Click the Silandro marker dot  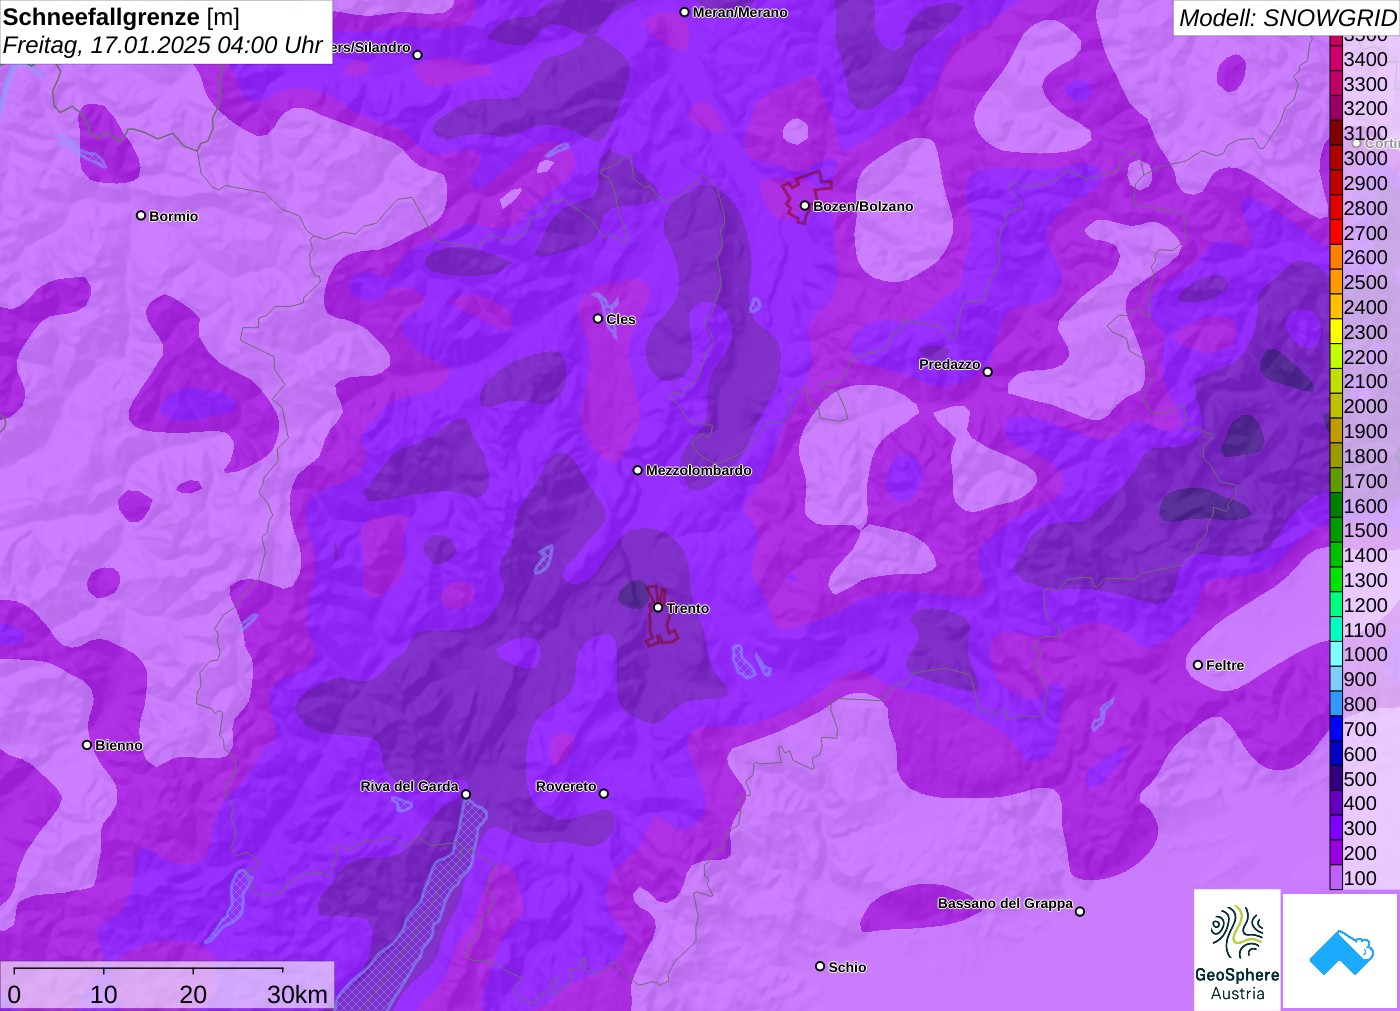tap(418, 55)
